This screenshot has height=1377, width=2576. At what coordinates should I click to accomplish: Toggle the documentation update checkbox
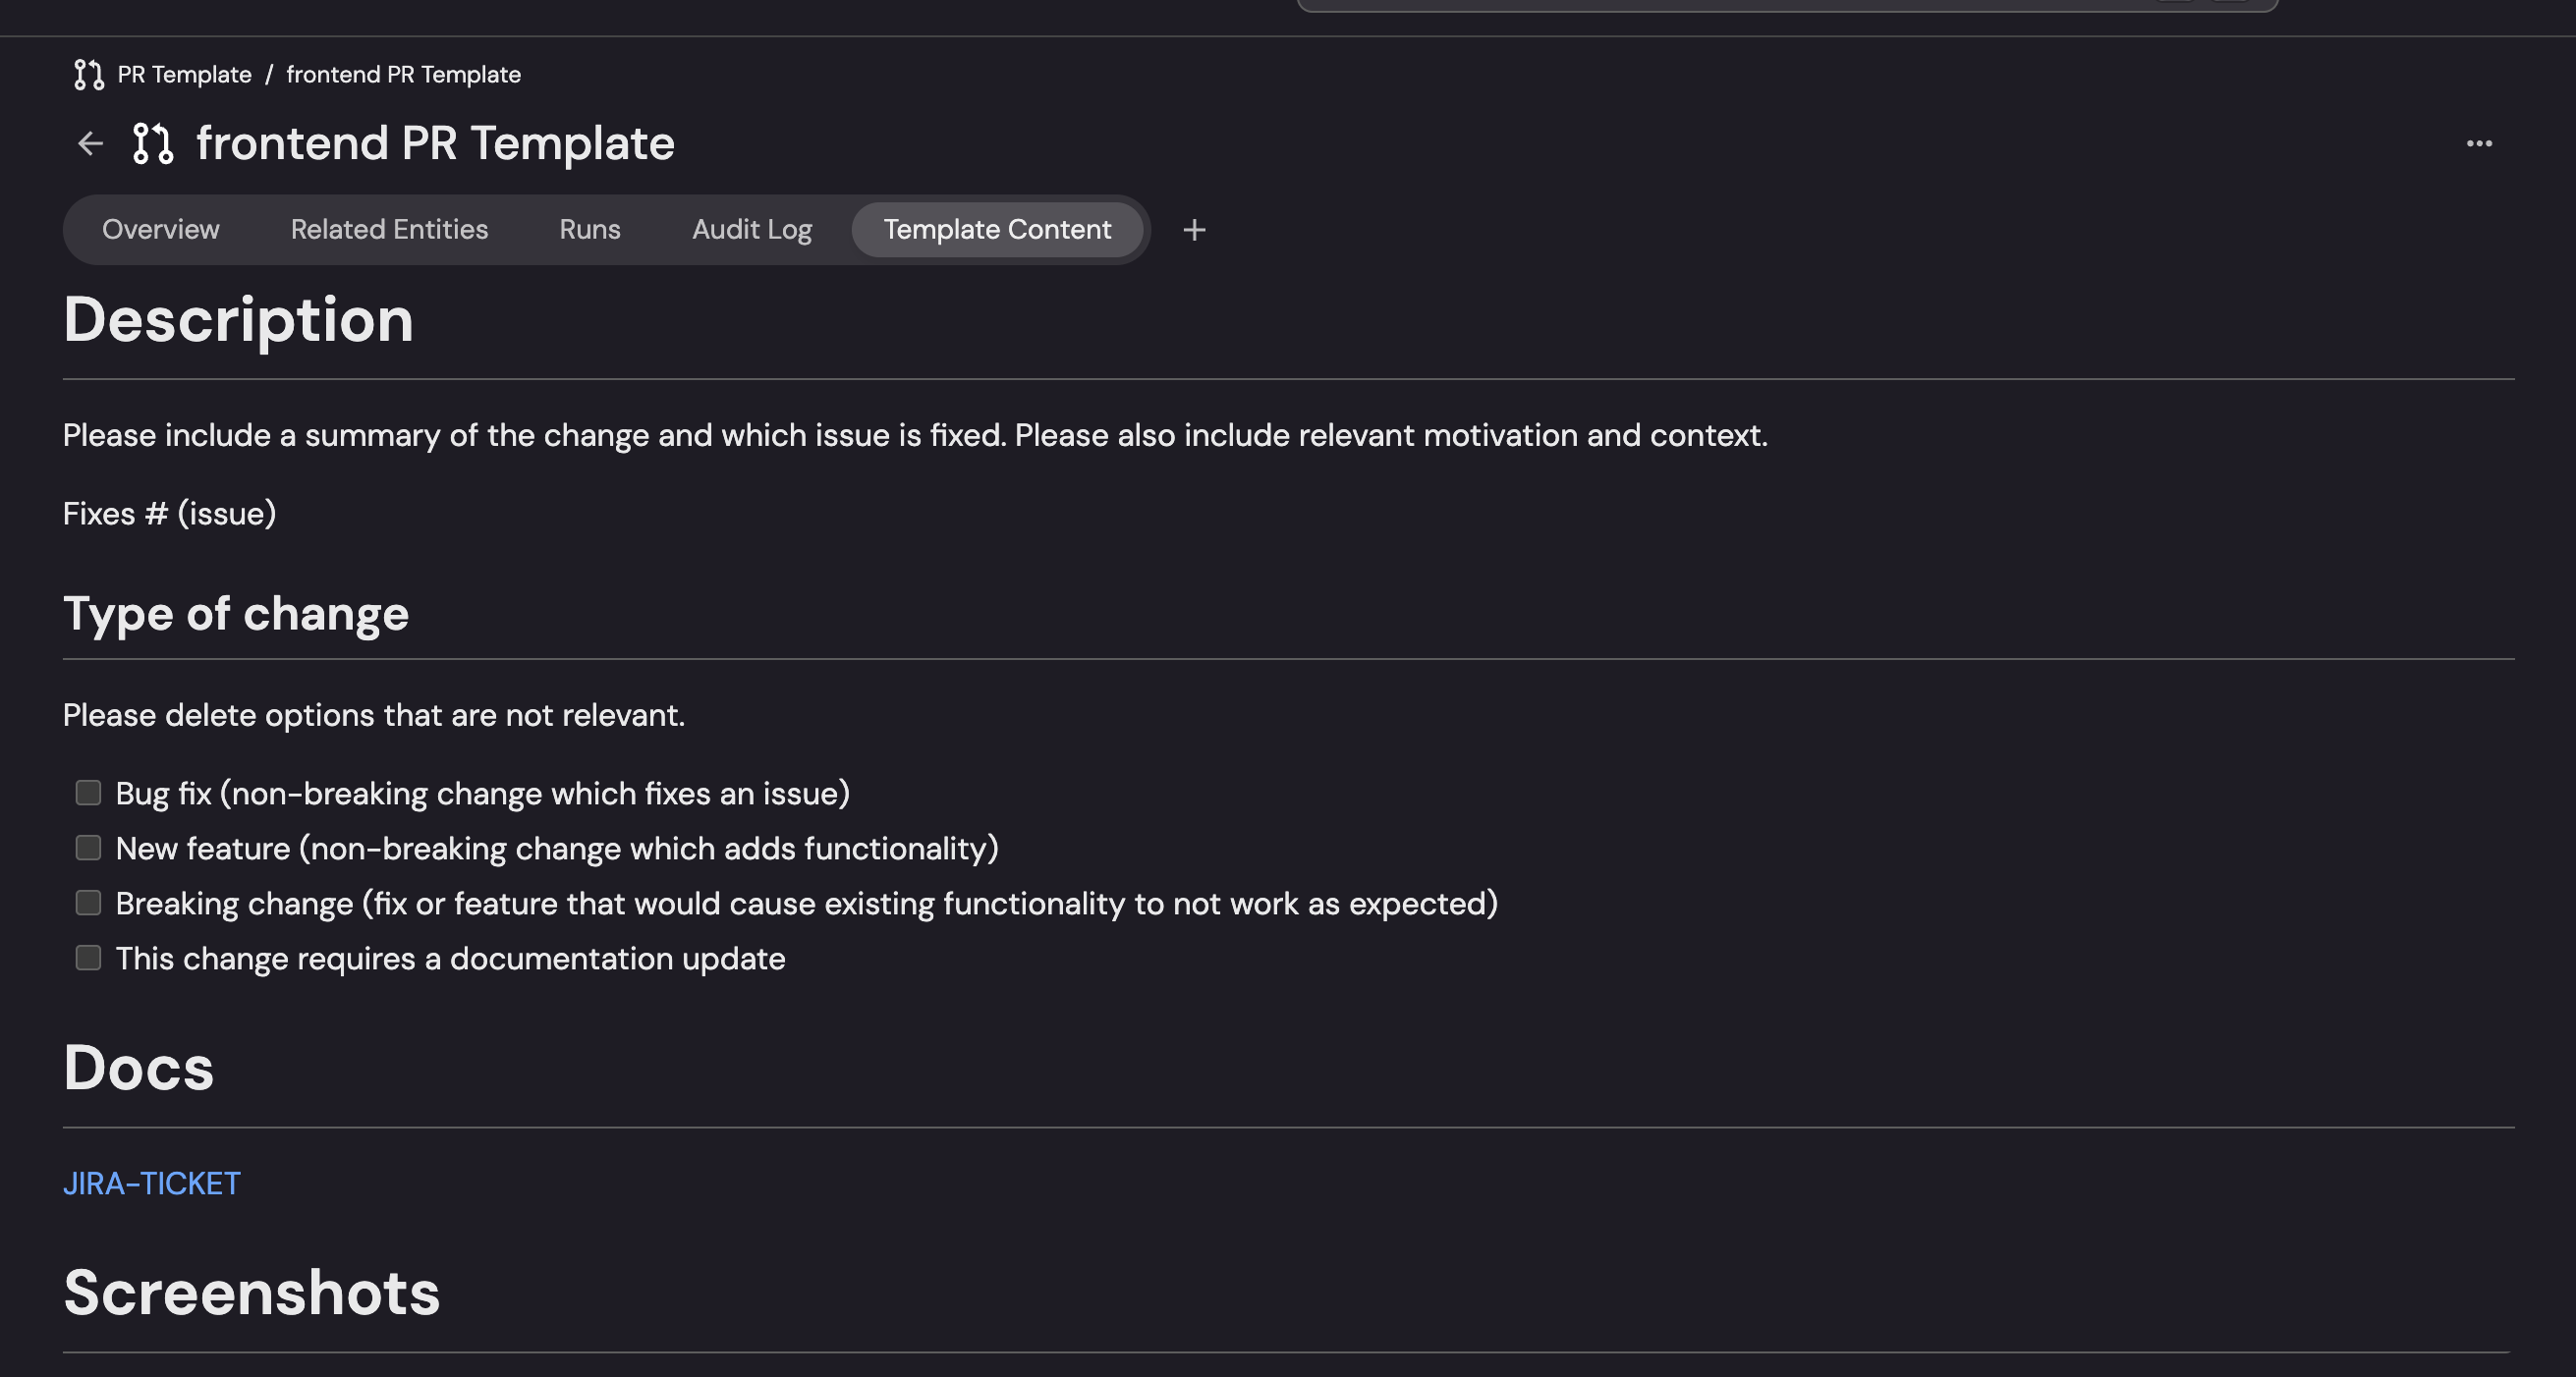click(x=88, y=958)
